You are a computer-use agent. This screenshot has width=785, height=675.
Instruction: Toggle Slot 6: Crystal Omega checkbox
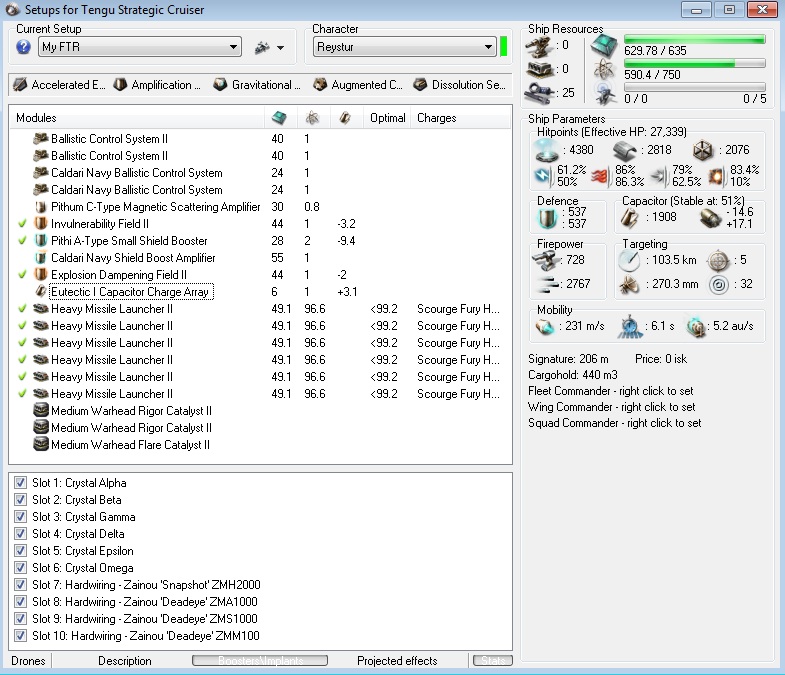click(x=21, y=568)
